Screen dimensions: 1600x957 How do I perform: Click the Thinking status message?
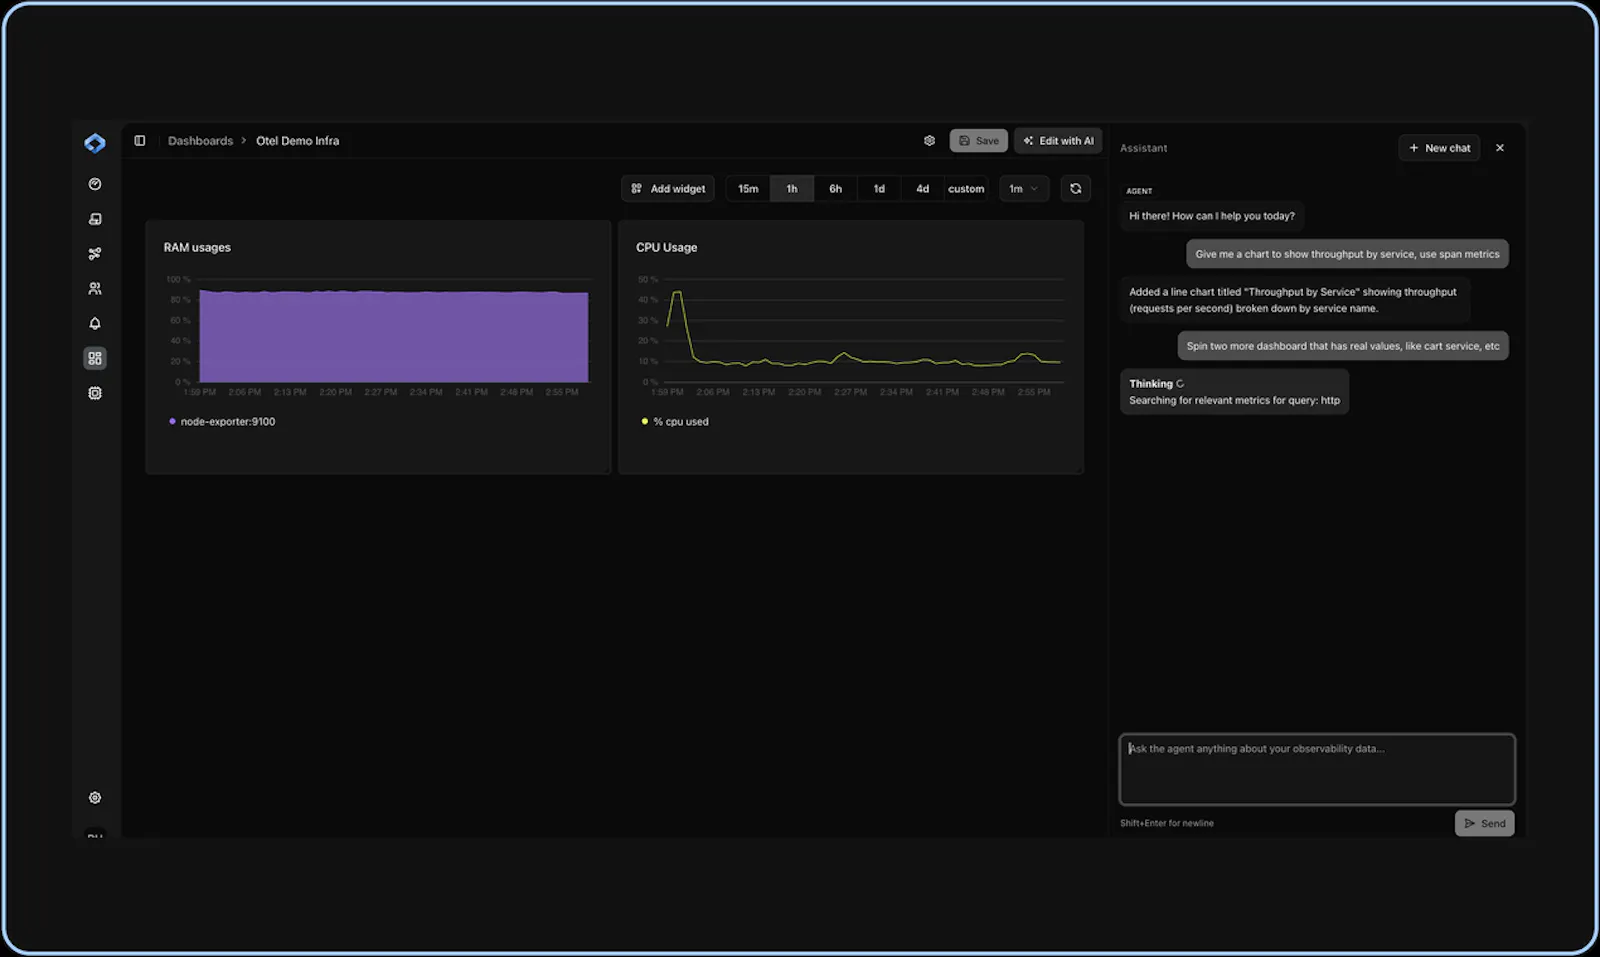(x=1234, y=392)
